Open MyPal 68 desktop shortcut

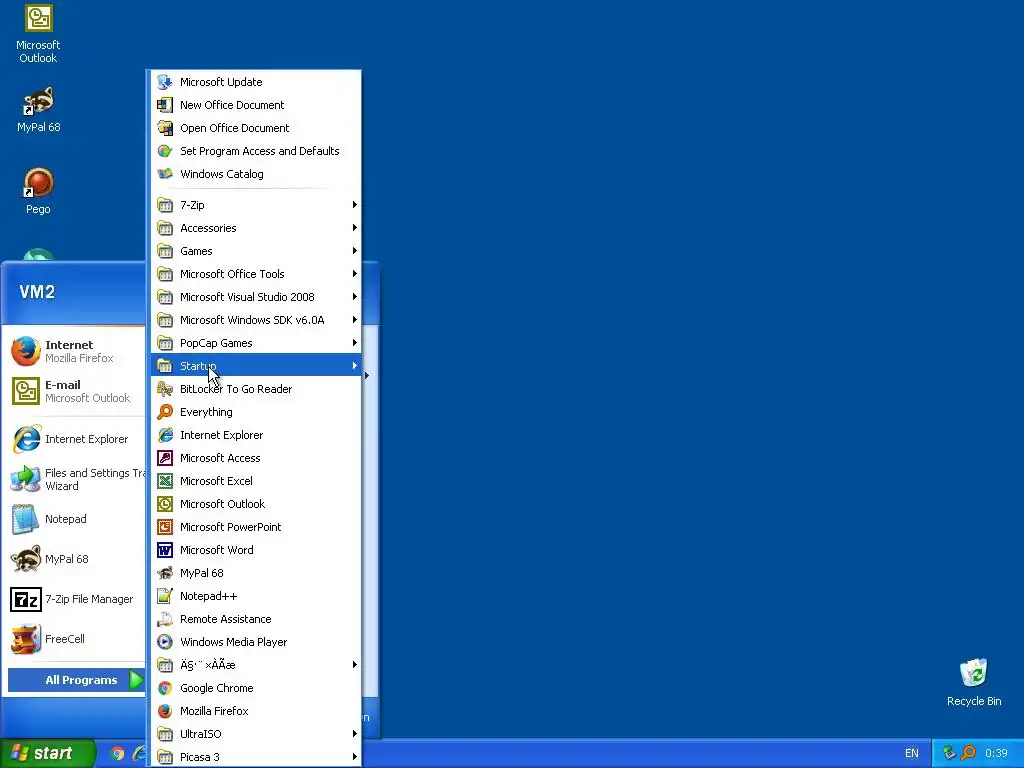tap(38, 110)
